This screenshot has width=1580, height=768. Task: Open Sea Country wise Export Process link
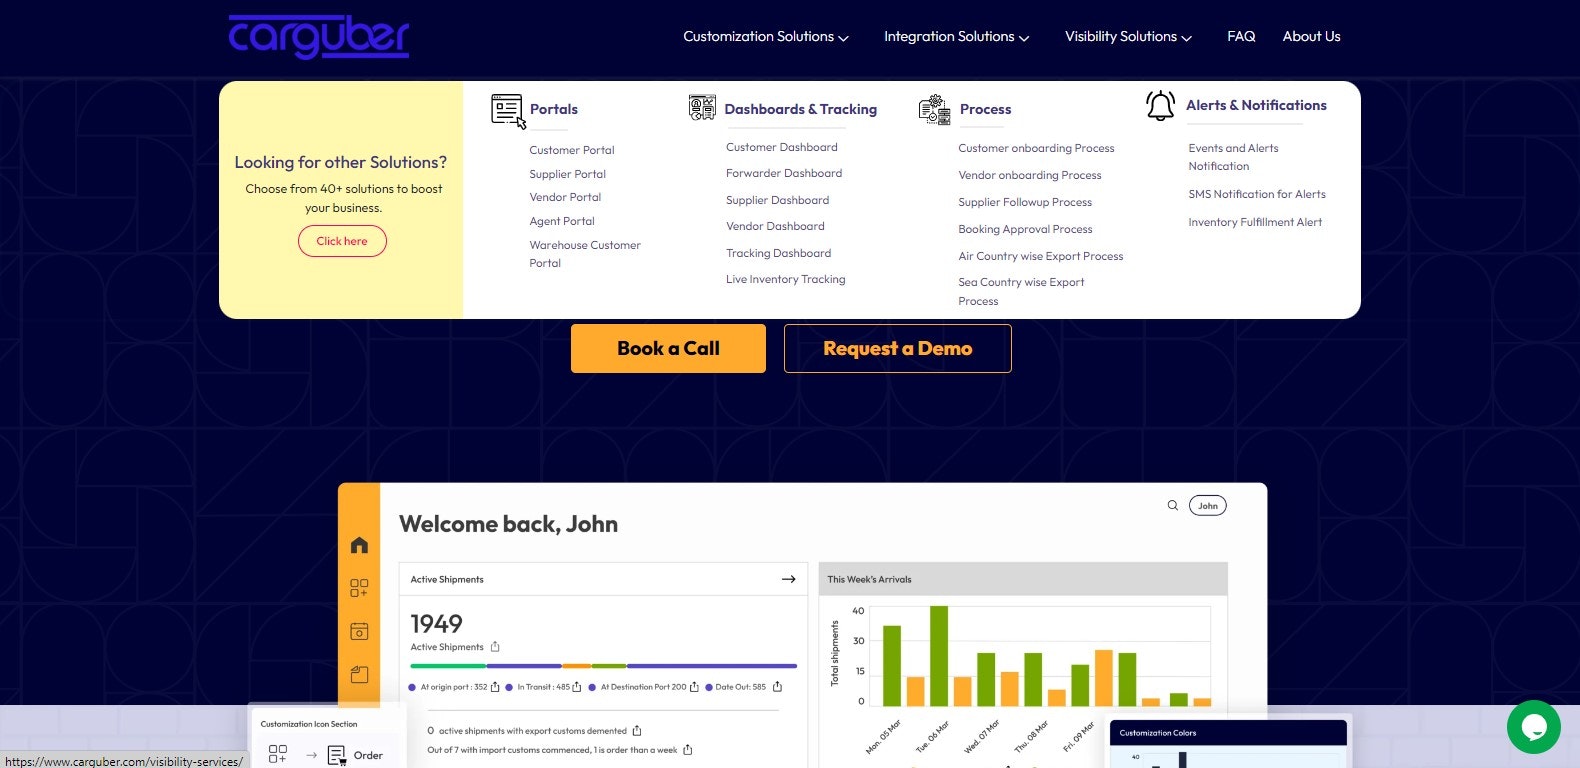click(1021, 291)
